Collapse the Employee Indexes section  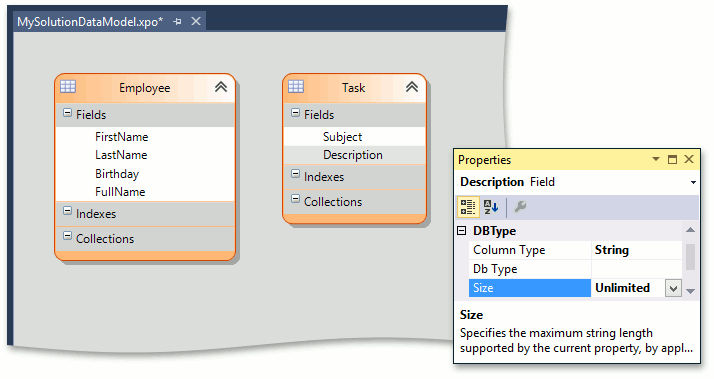pos(67,211)
